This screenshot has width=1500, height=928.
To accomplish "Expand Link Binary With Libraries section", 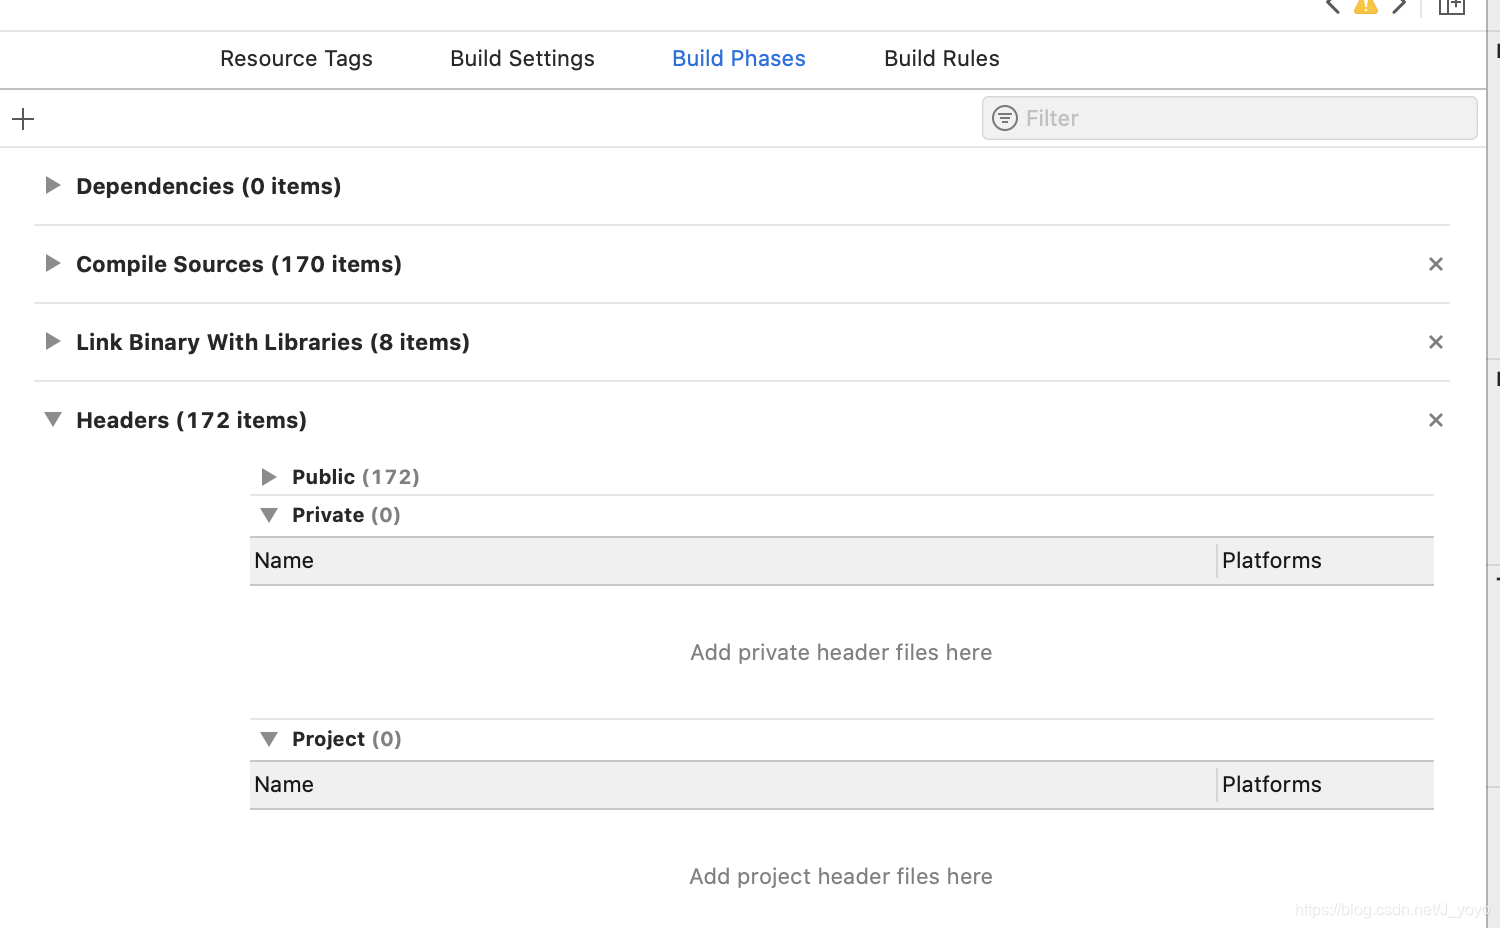I will coord(53,341).
